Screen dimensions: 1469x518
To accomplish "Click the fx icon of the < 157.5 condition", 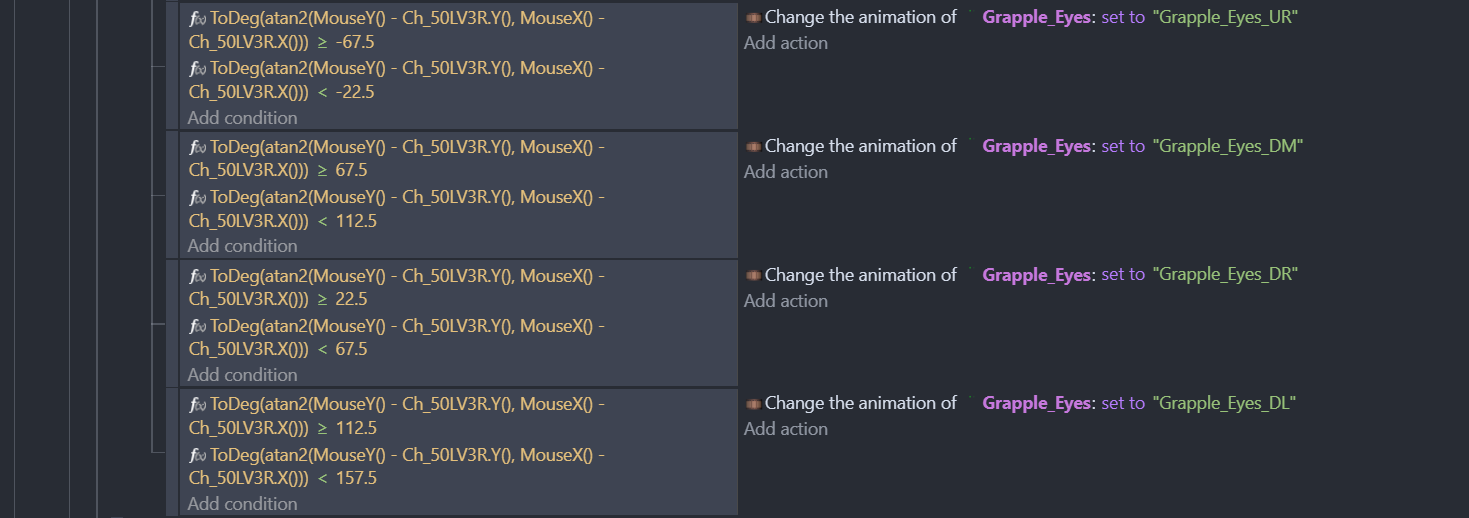I will 198,456.
